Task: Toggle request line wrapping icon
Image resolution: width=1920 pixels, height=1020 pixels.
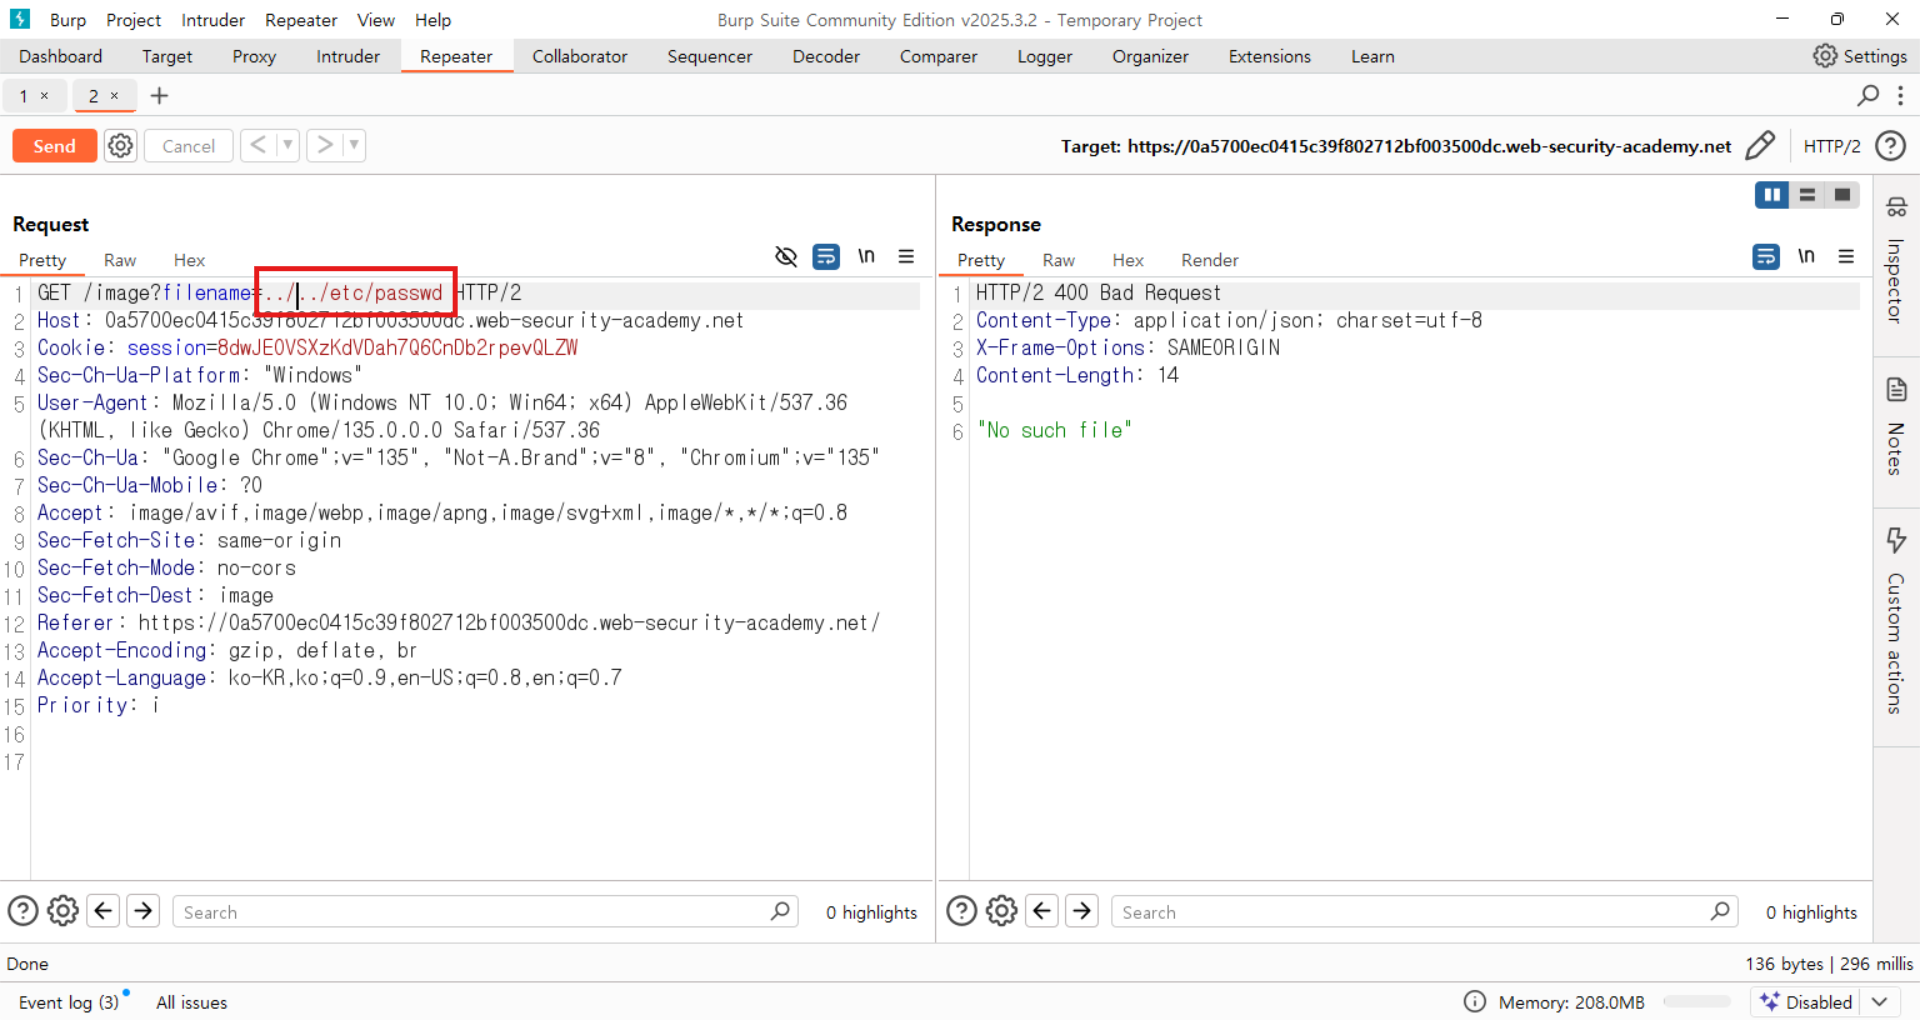Action: [826, 257]
